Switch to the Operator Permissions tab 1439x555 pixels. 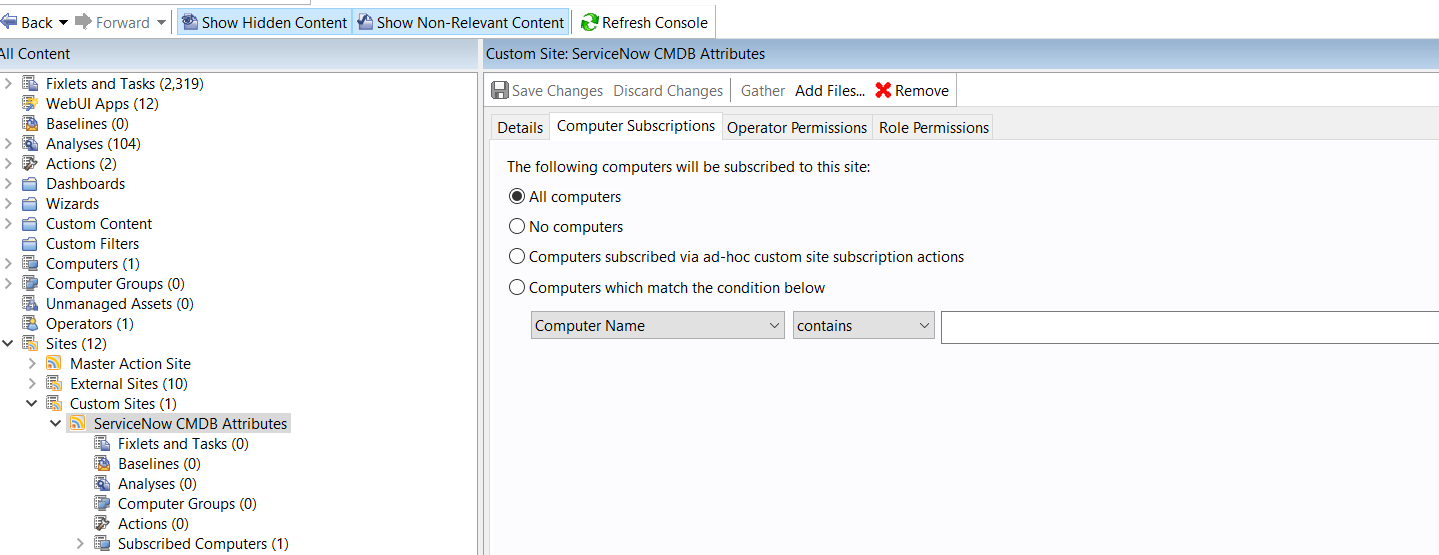click(796, 127)
